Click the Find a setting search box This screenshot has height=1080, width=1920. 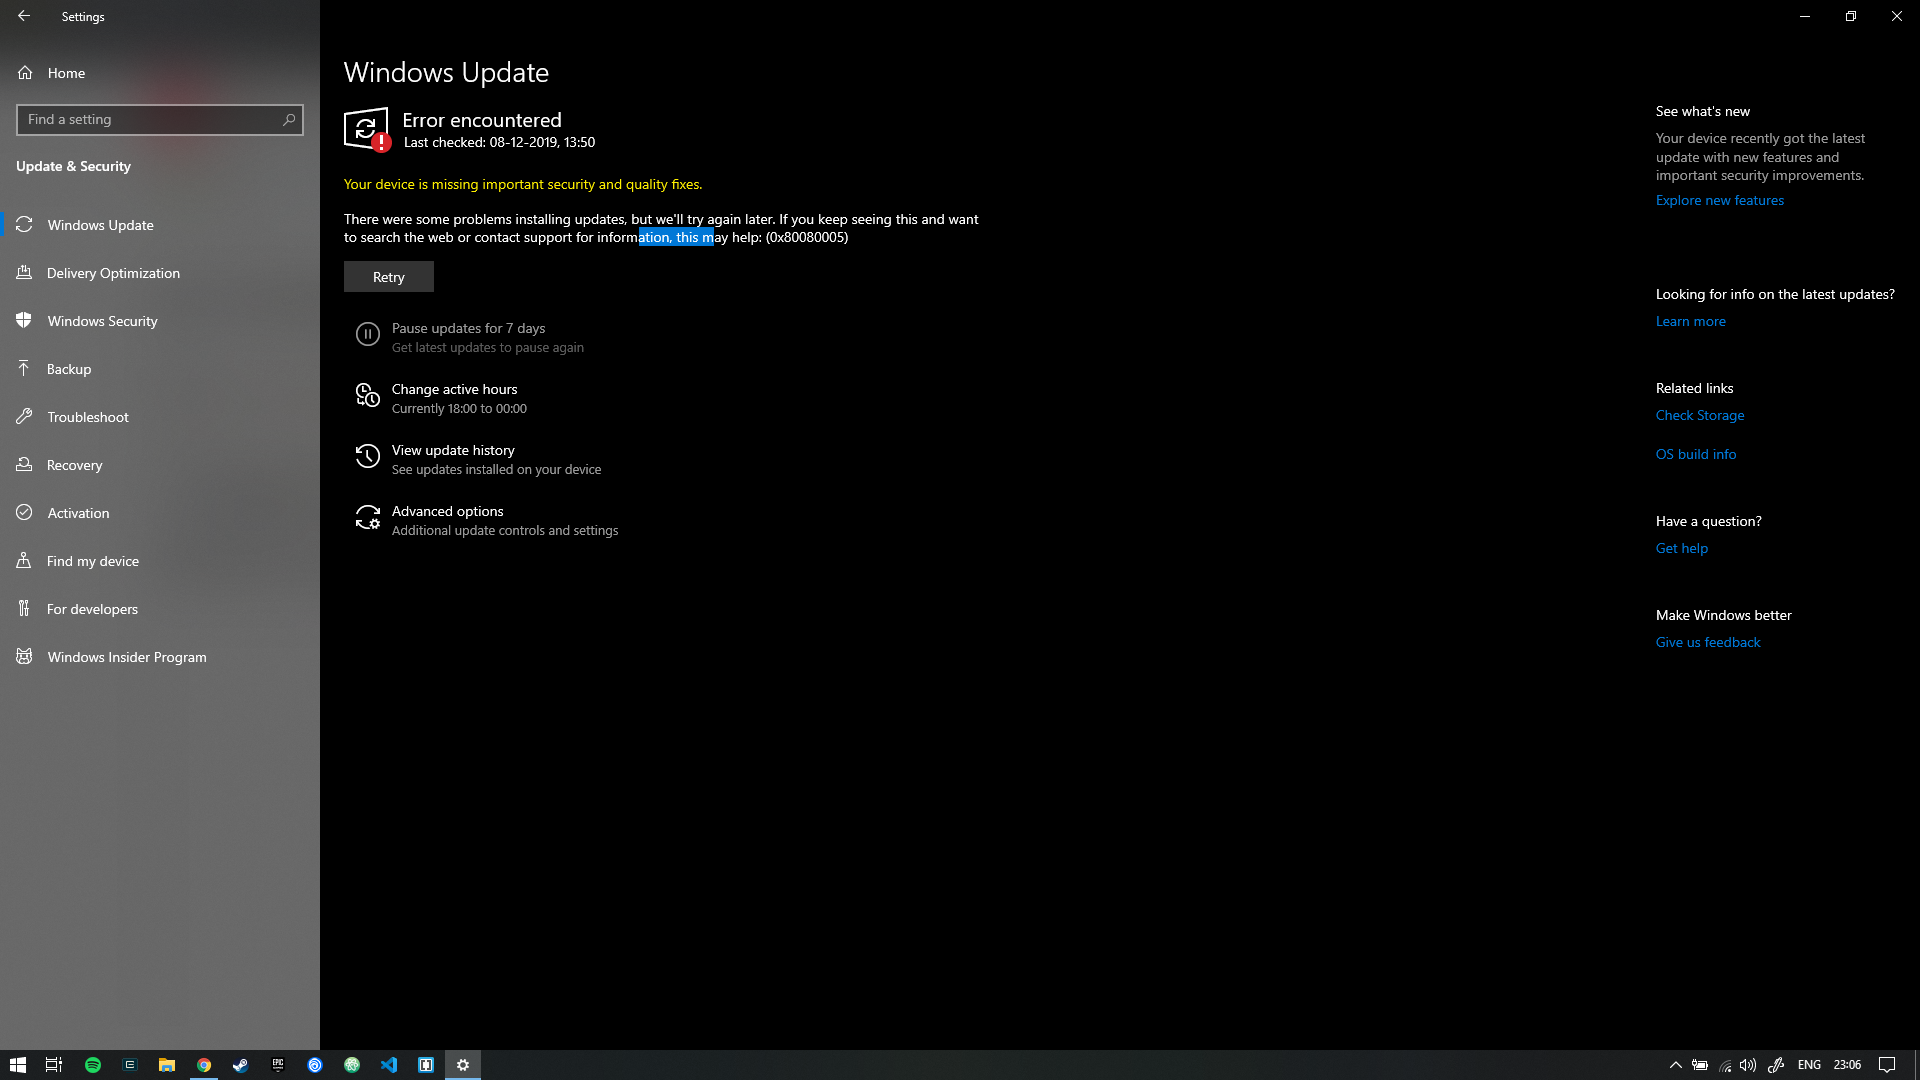click(x=160, y=120)
